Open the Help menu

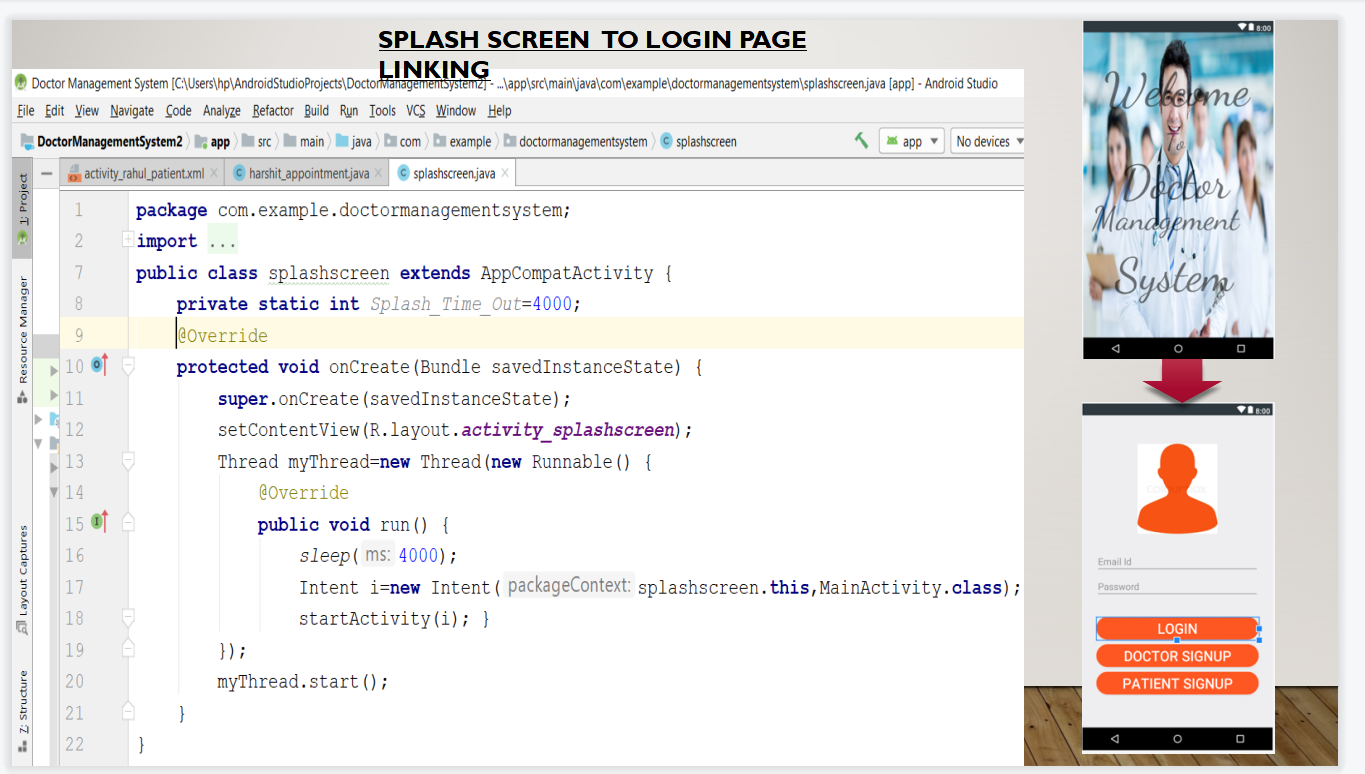(x=500, y=111)
